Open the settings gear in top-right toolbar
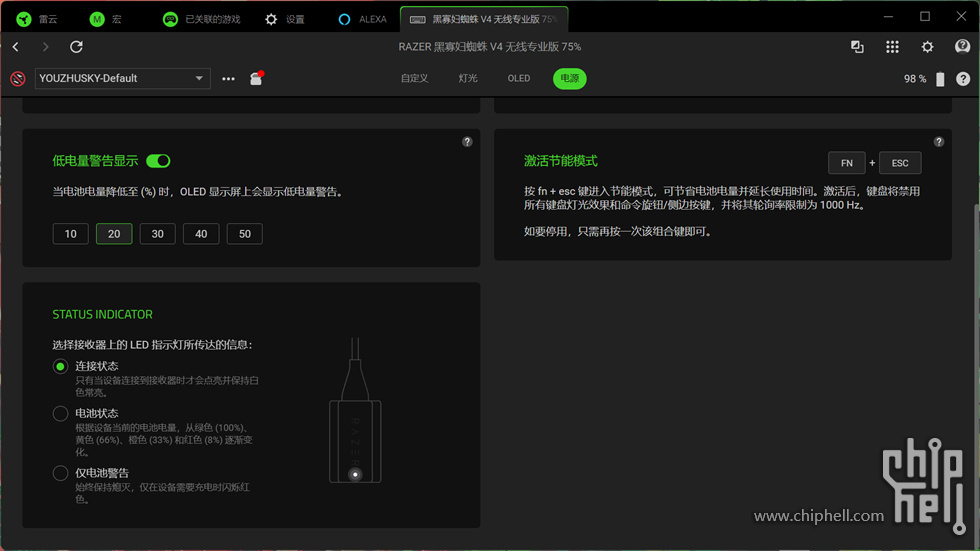 [928, 47]
